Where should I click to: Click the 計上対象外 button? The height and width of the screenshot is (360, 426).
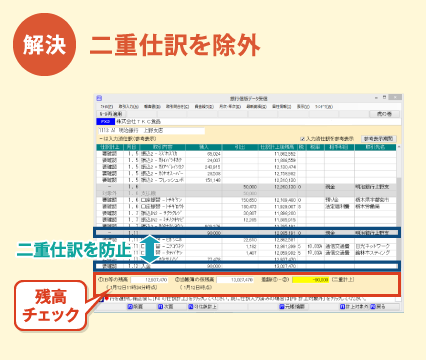[354, 306]
